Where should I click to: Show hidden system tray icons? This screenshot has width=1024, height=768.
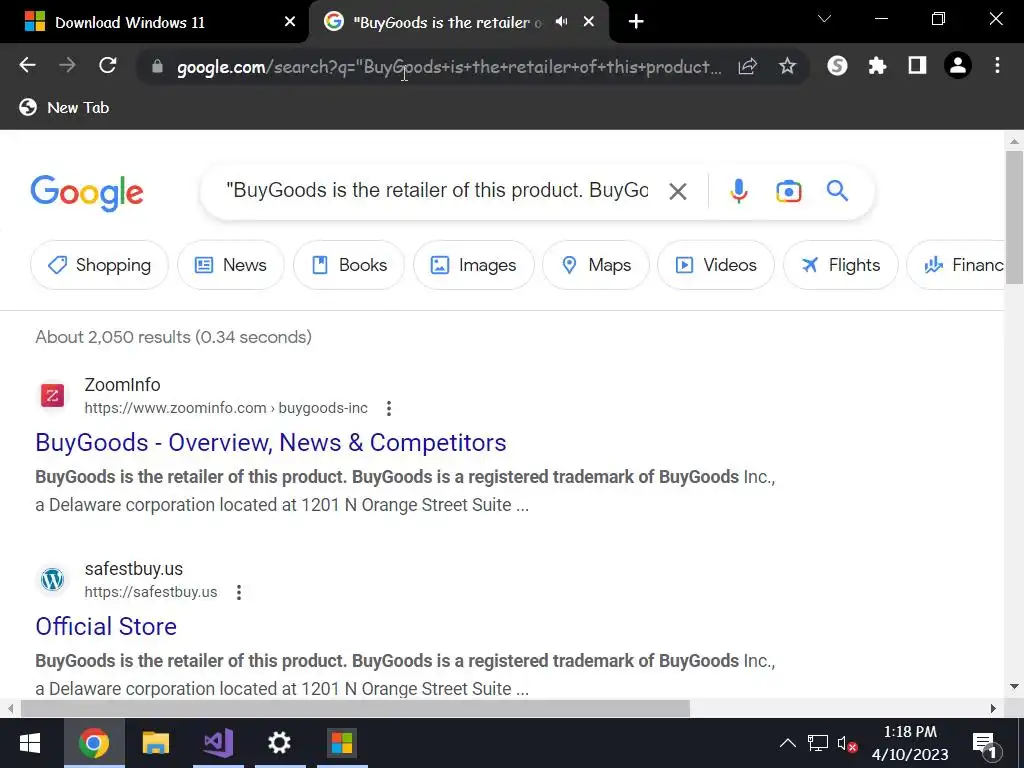788,743
